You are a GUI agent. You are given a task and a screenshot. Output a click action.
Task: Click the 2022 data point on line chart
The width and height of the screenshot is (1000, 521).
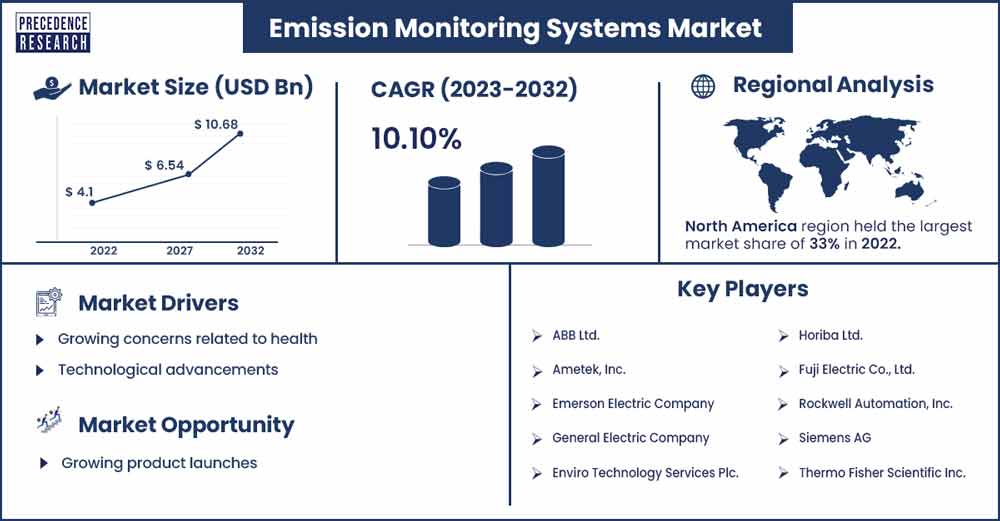[x=92, y=203]
